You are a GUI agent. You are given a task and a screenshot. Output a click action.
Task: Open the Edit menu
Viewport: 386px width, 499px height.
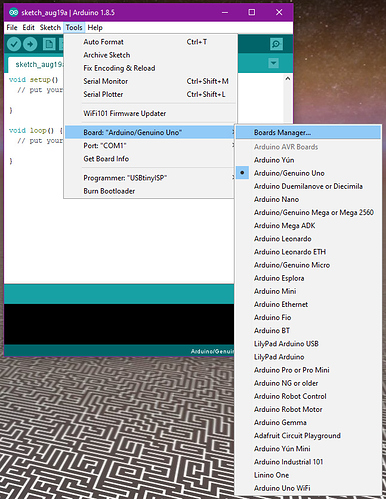[x=28, y=28]
